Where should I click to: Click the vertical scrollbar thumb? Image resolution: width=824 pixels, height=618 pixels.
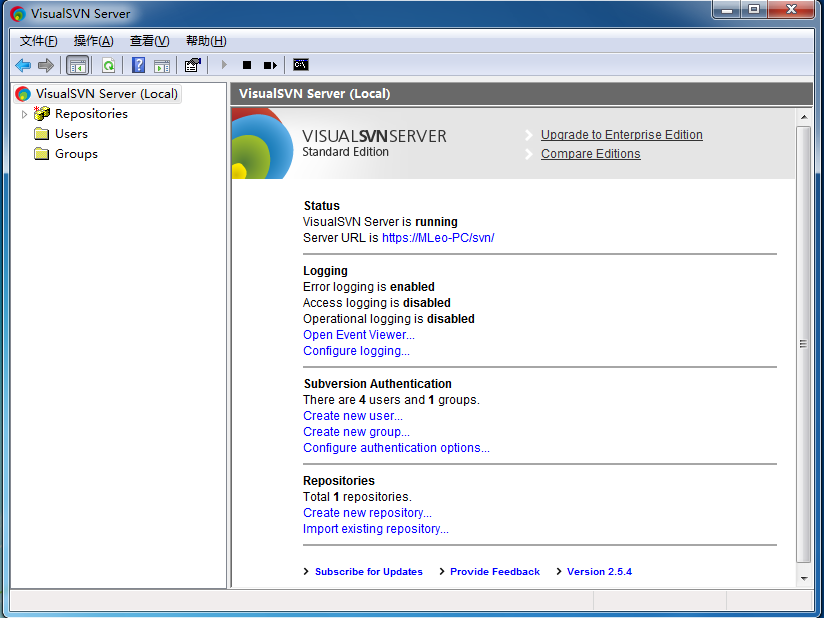pos(804,344)
